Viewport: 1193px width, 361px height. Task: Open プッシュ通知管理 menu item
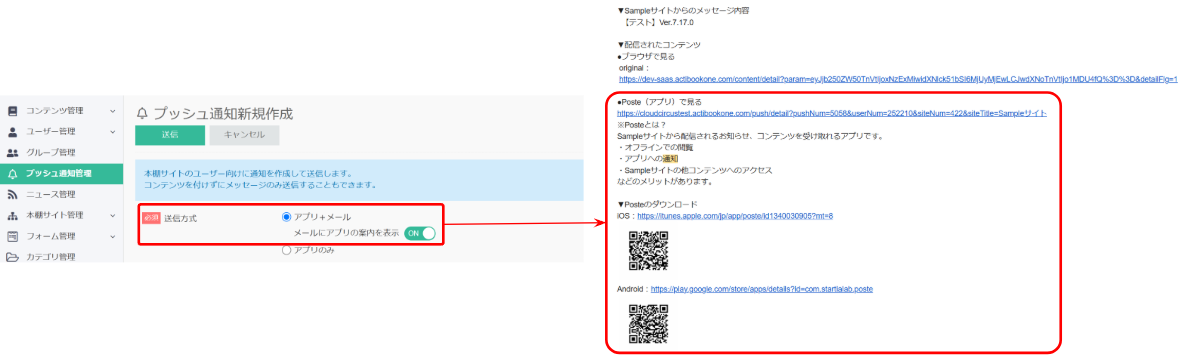(x=62, y=174)
